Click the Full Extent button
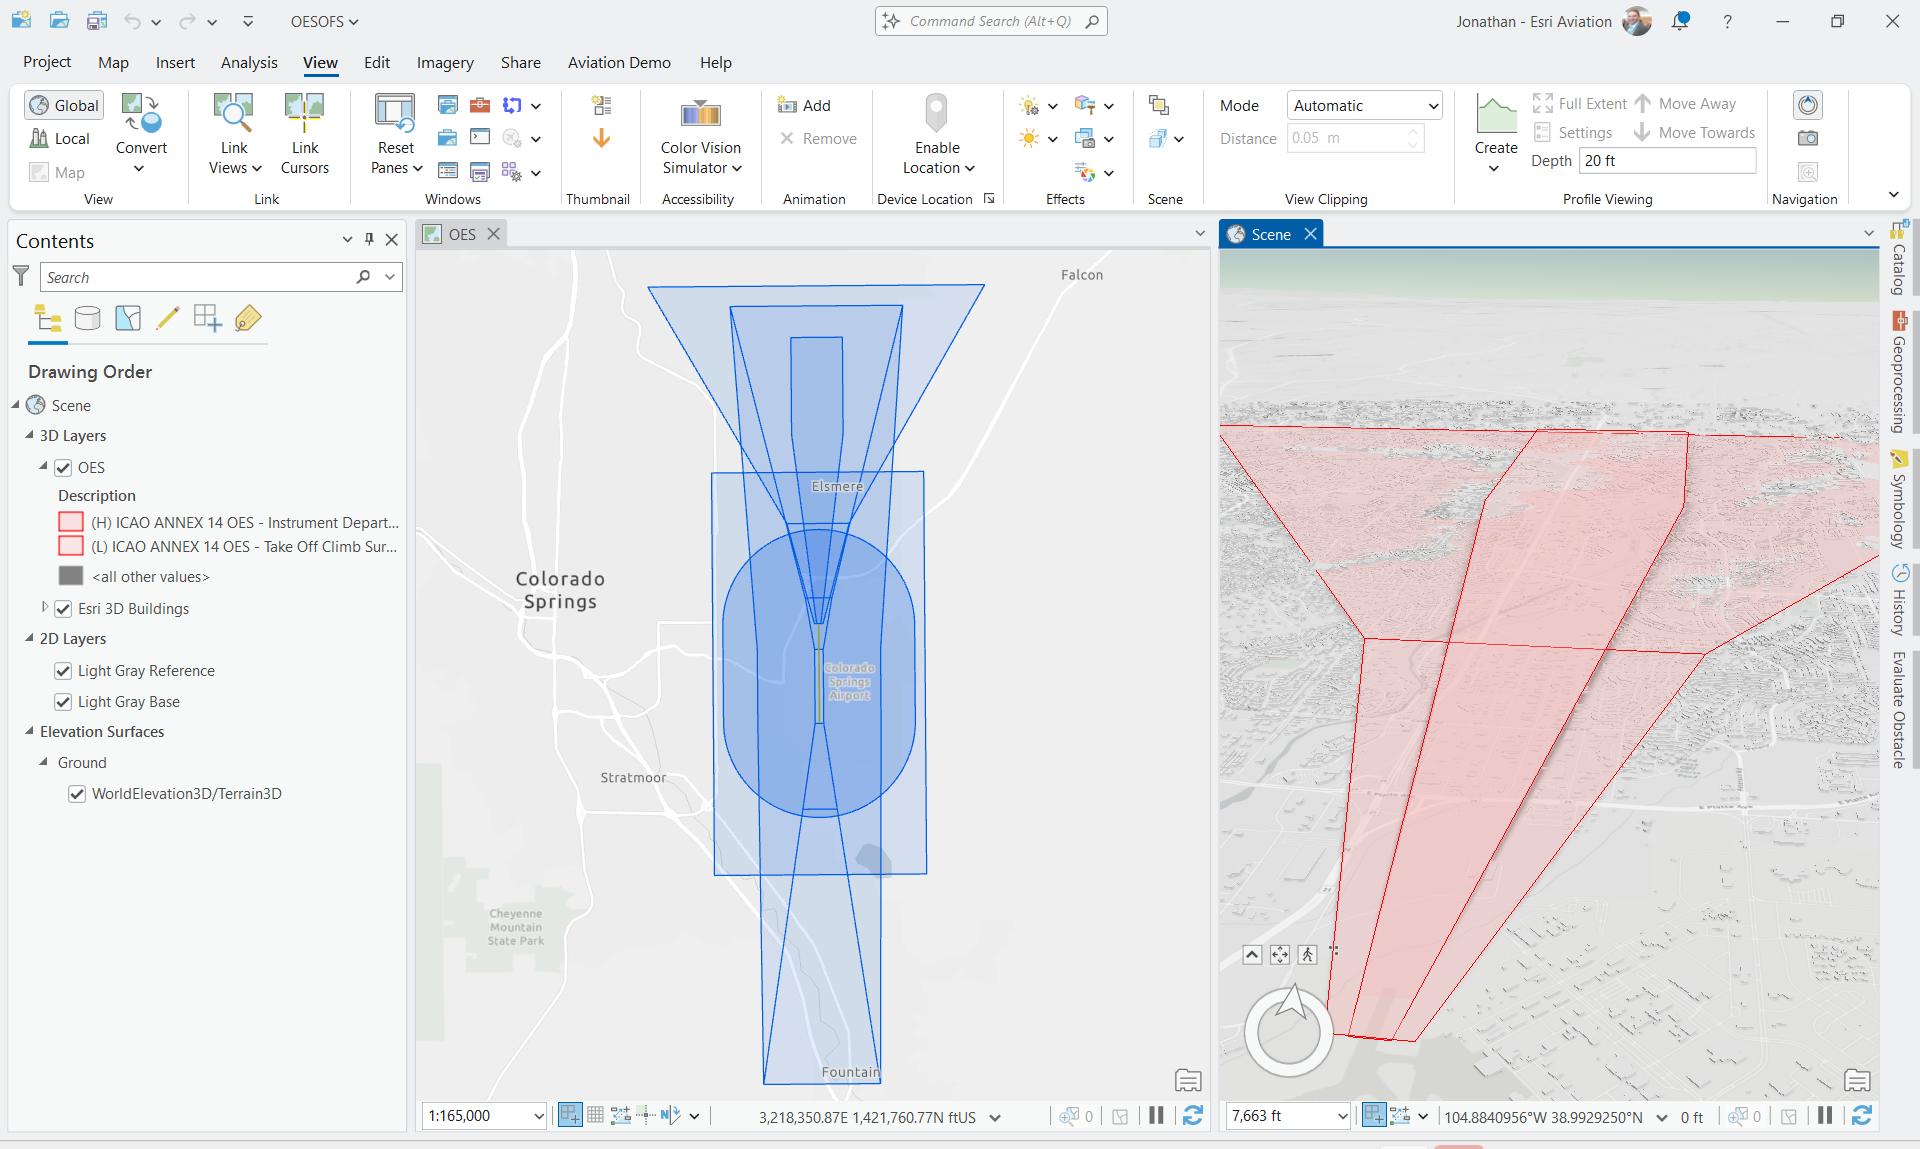 [x=1578, y=103]
